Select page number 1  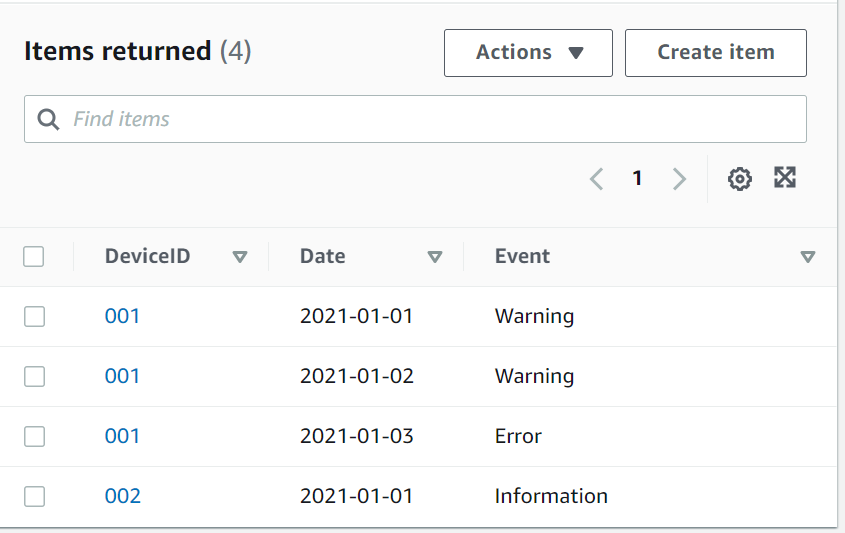637,179
